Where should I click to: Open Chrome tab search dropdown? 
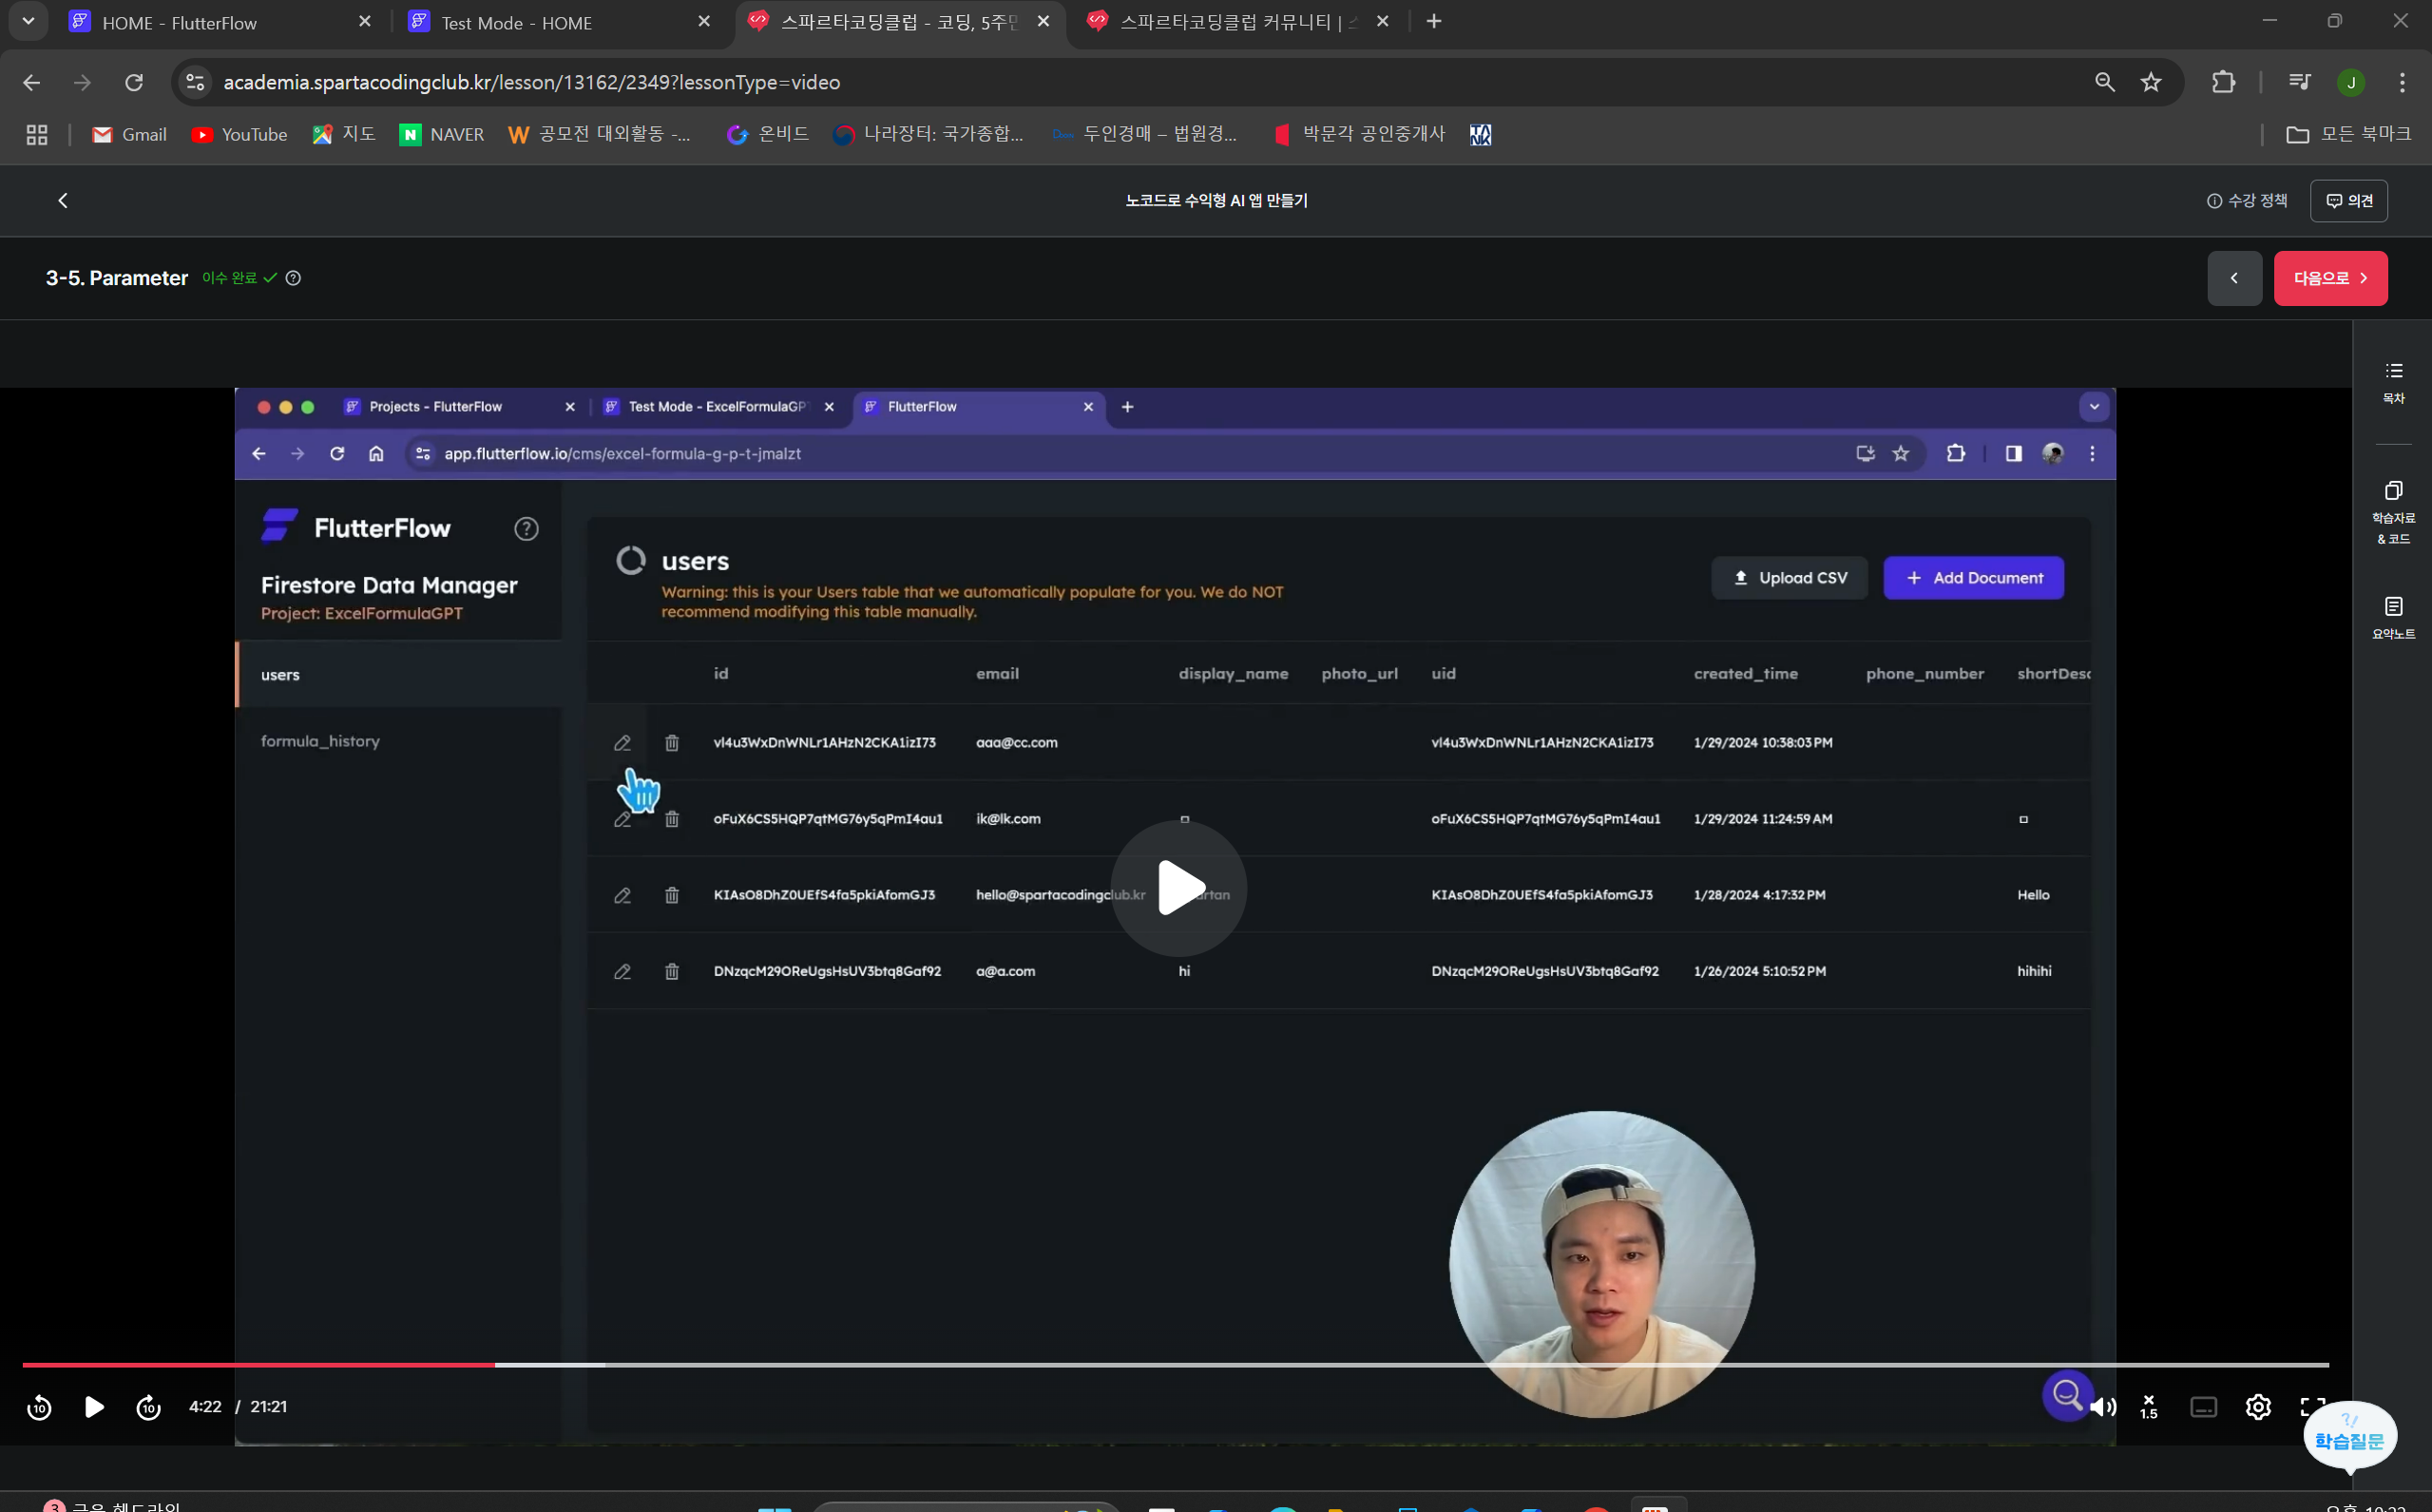tap(28, 21)
